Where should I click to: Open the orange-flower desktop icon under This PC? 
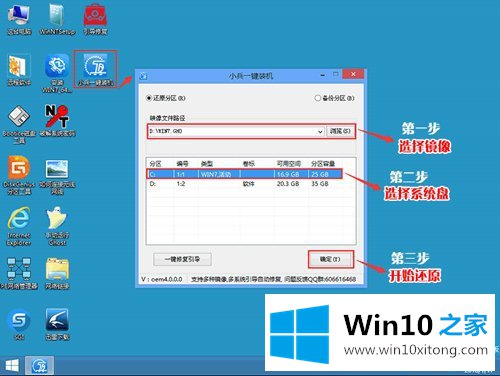(x=19, y=70)
